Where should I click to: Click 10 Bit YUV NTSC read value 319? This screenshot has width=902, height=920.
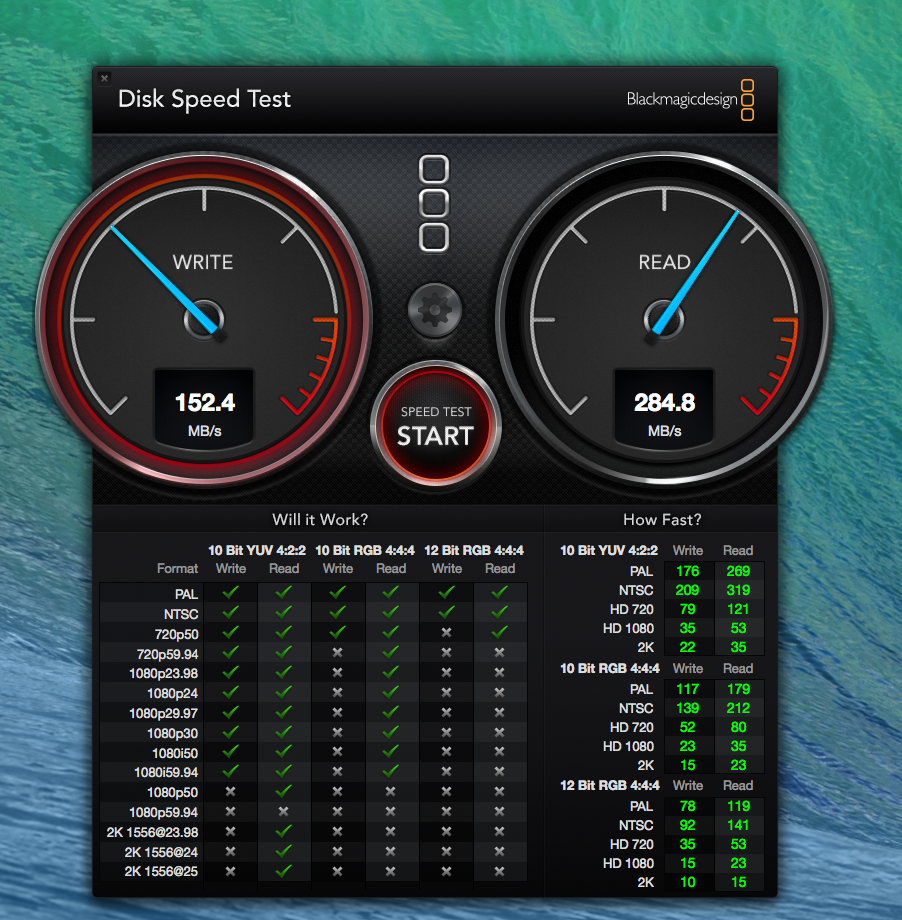click(738, 590)
